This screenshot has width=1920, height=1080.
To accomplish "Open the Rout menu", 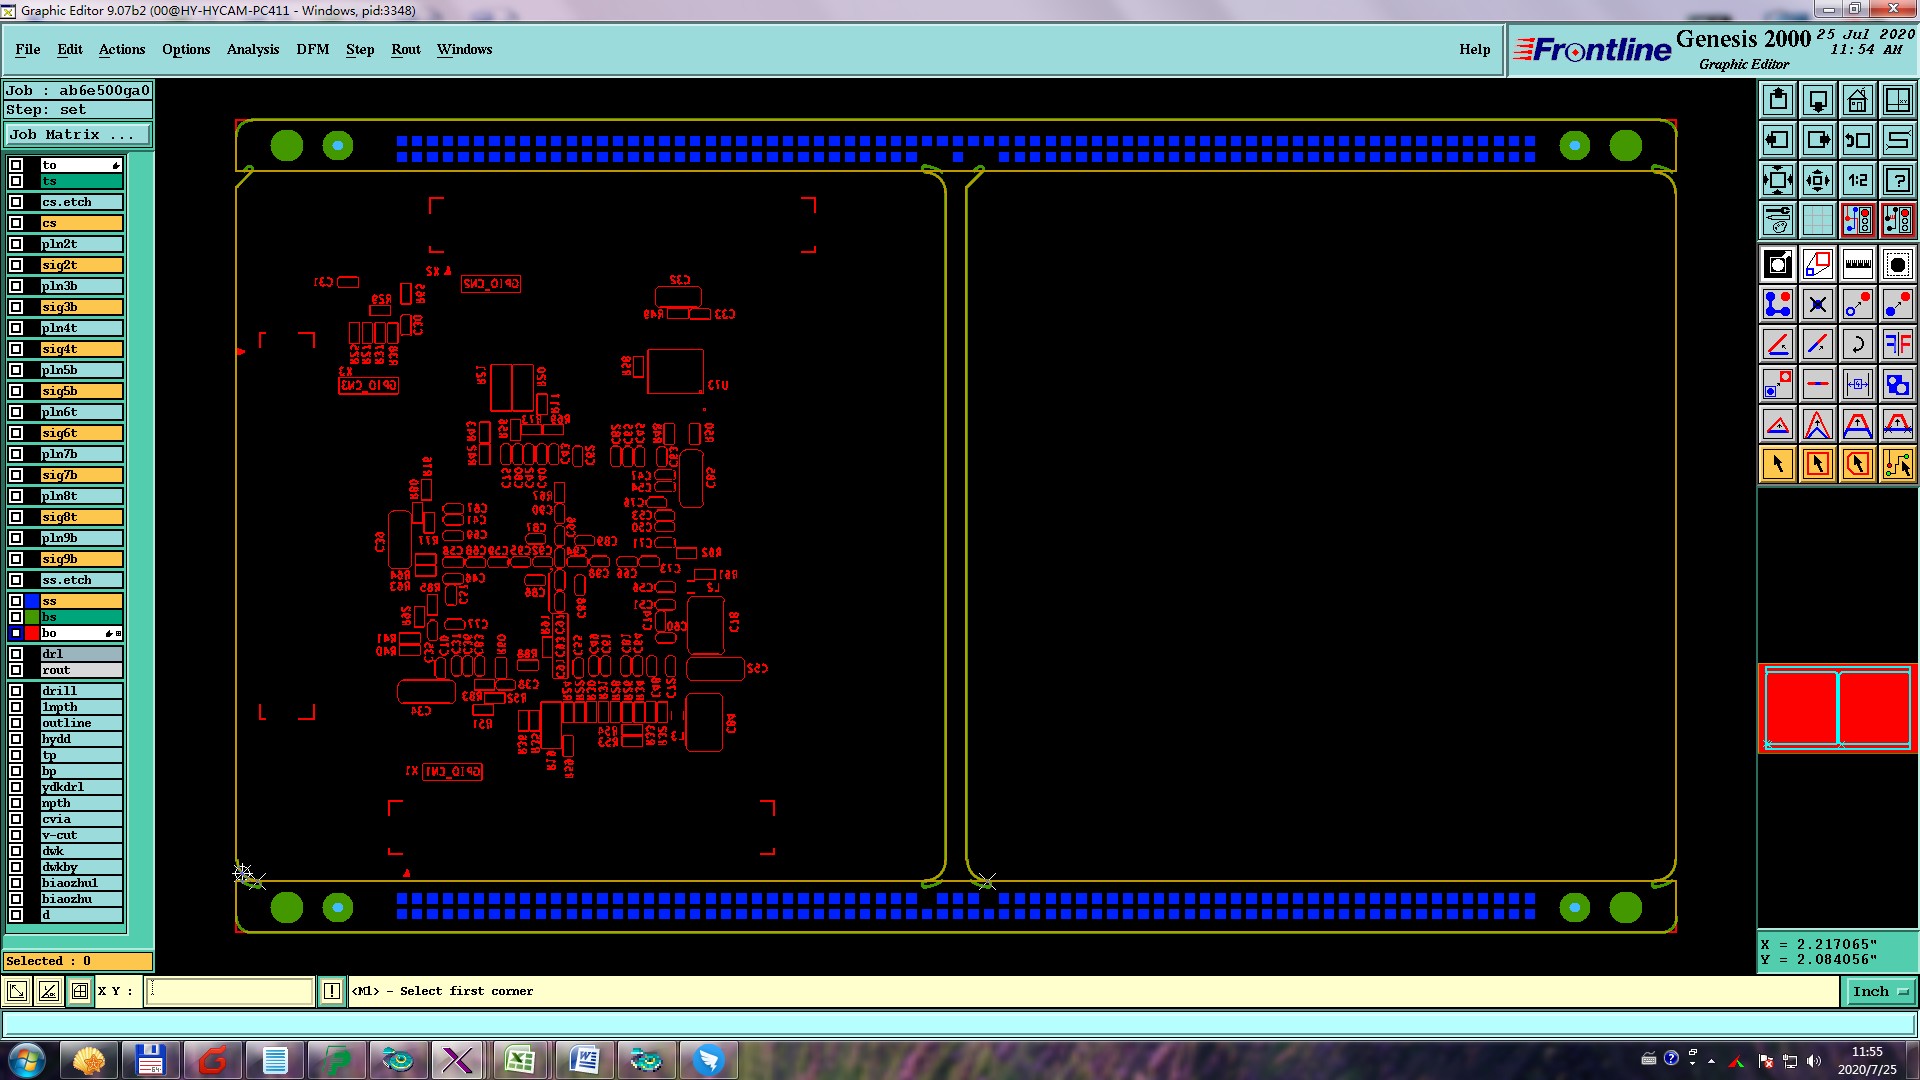I will [x=405, y=49].
